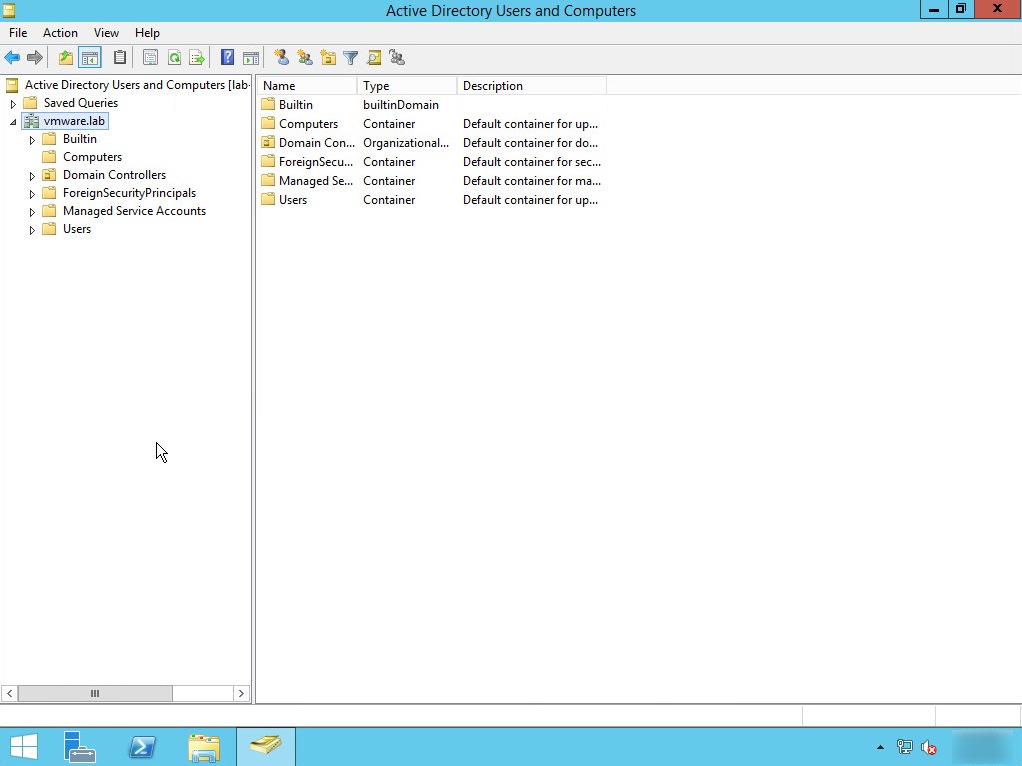1022x766 pixels.
Task: Open the View menu
Action: pyautogui.click(x=105, y=32)
